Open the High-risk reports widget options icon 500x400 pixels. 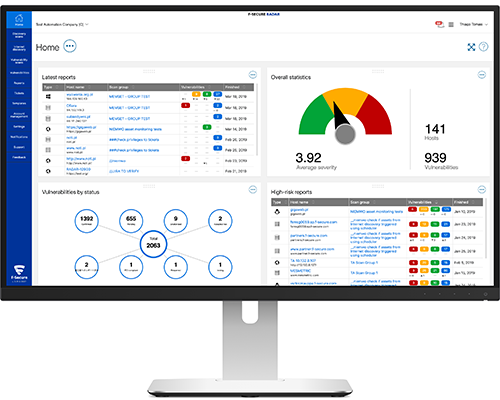(482, 190)
